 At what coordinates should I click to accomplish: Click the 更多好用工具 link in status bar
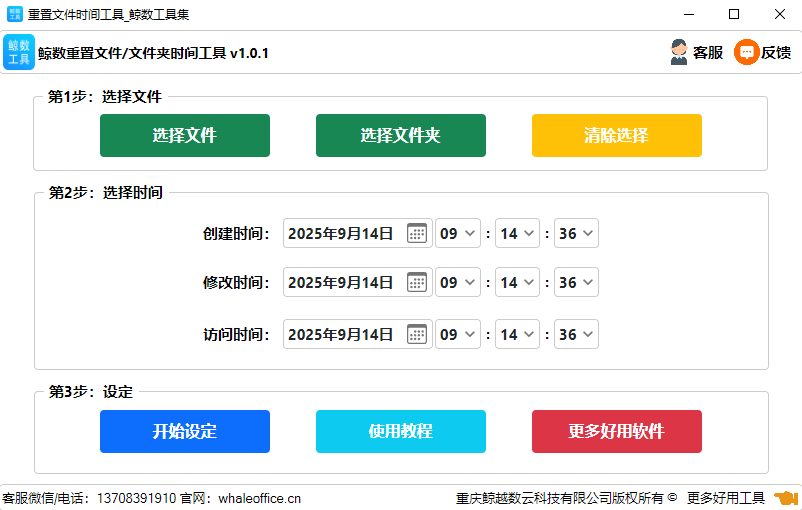coord(725,498)
